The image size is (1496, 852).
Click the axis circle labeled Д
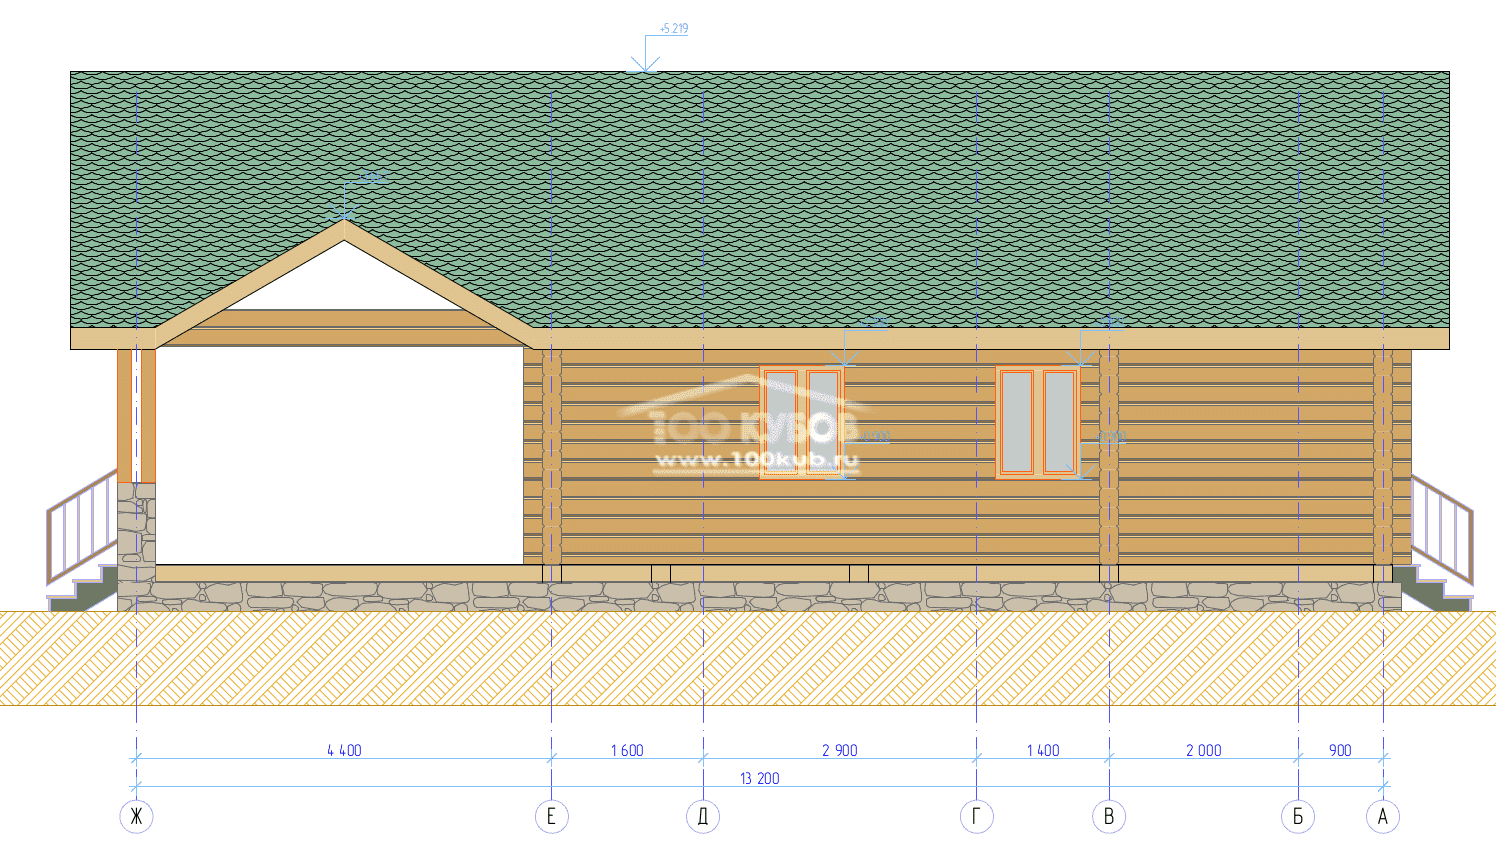click(x=703, y=816)
